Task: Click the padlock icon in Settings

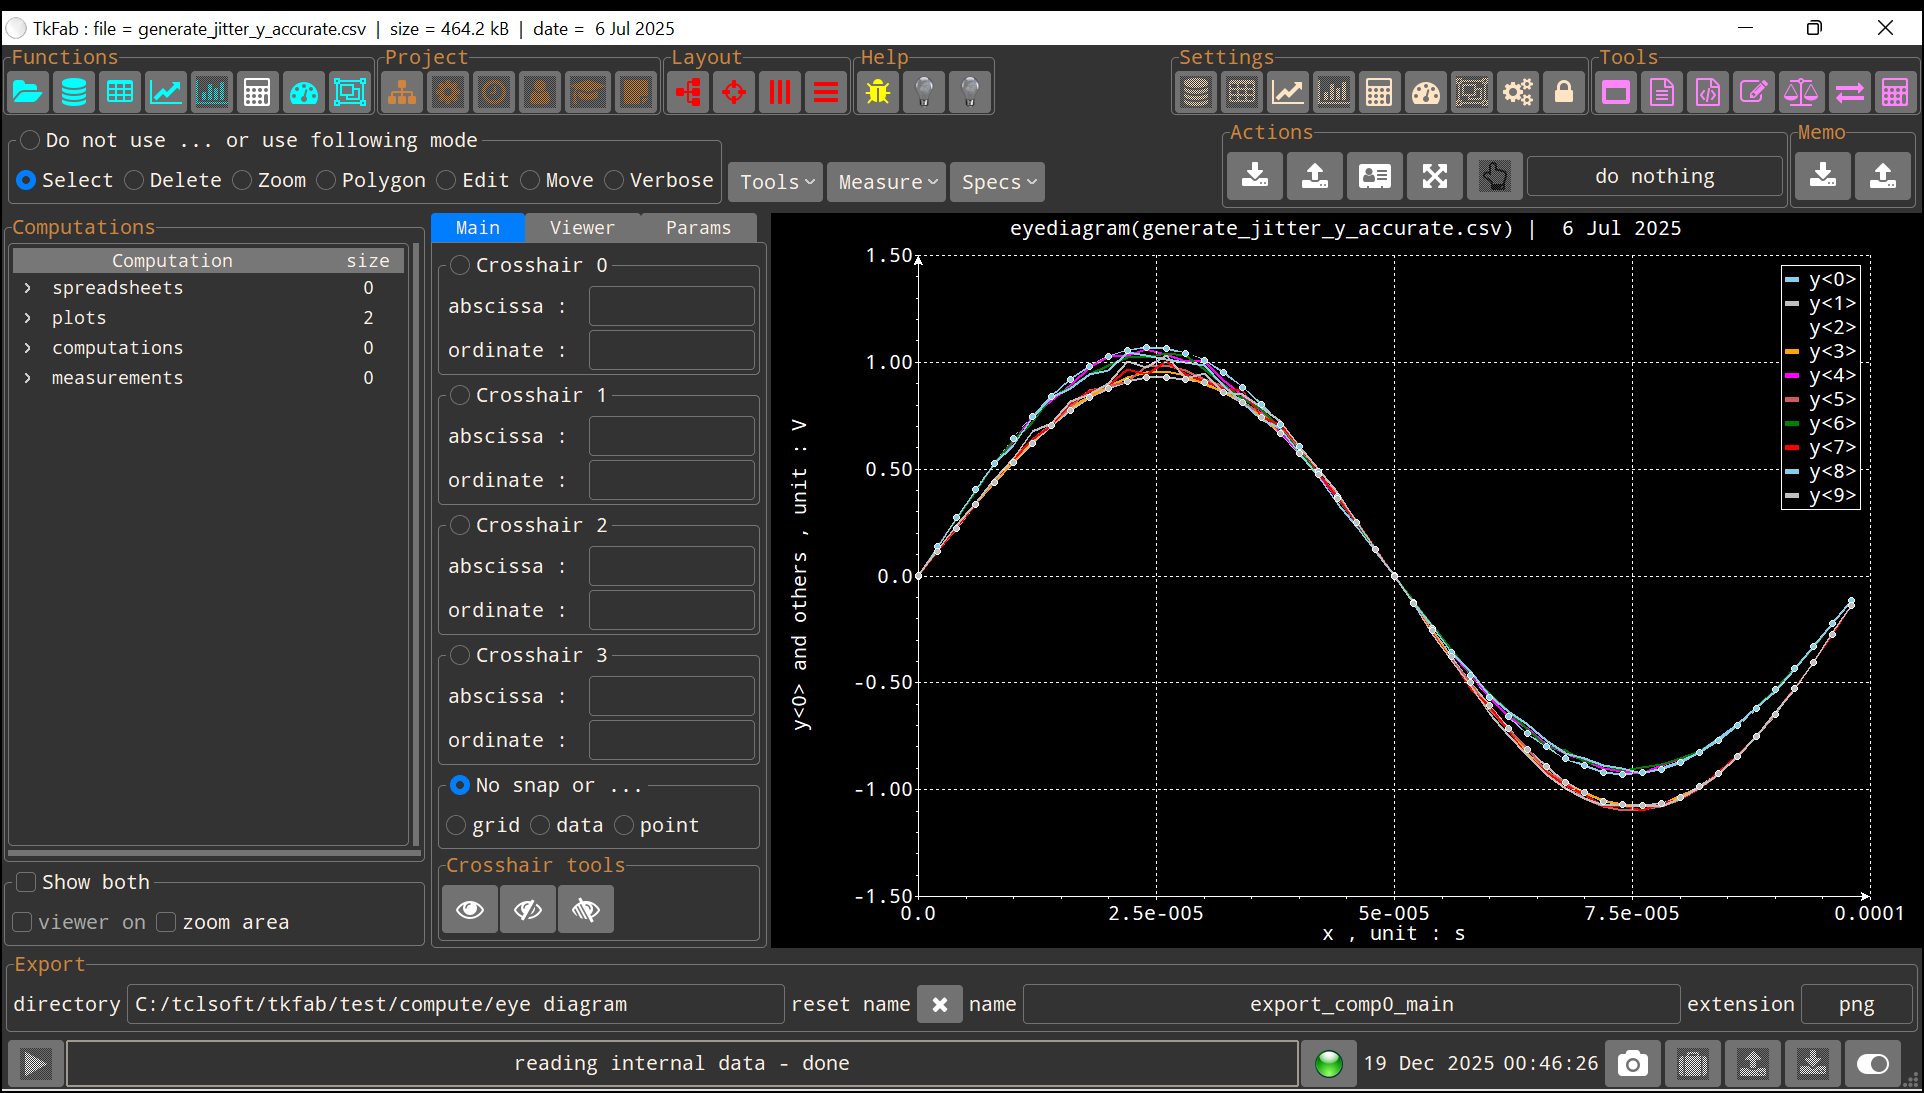Action: [1564, 93]
